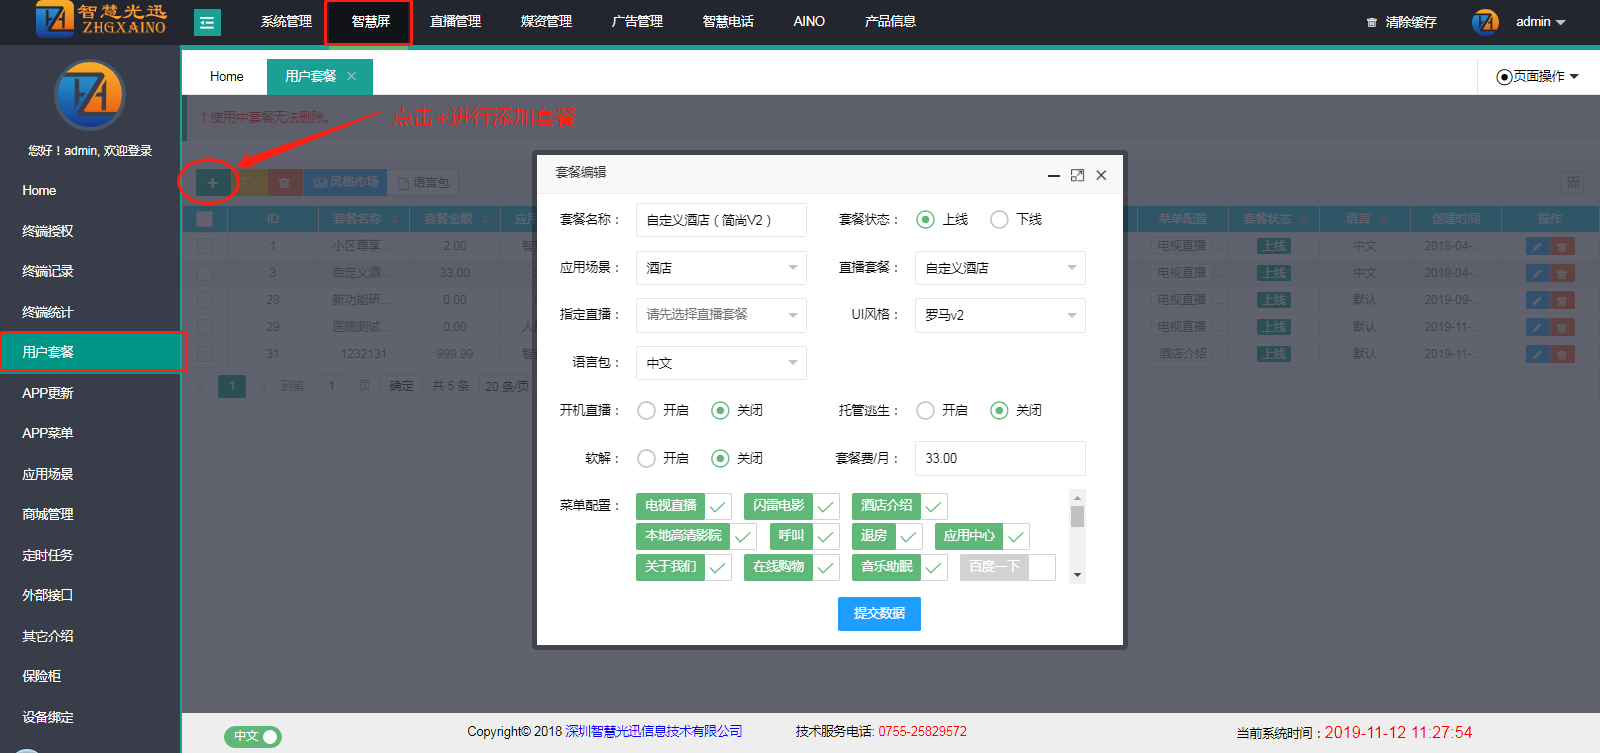Click the clear cache trash icon

(x=1372, y=22)
